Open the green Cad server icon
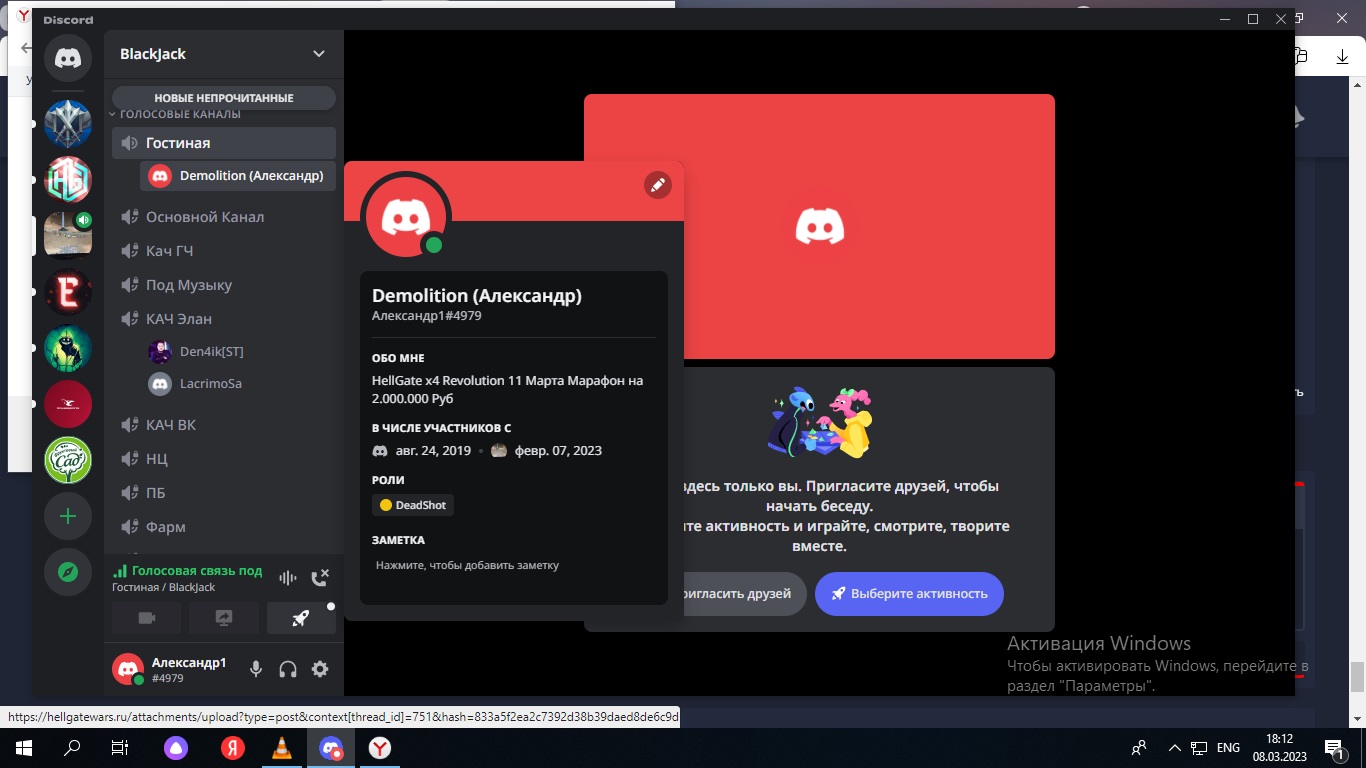 pos(68,460)
